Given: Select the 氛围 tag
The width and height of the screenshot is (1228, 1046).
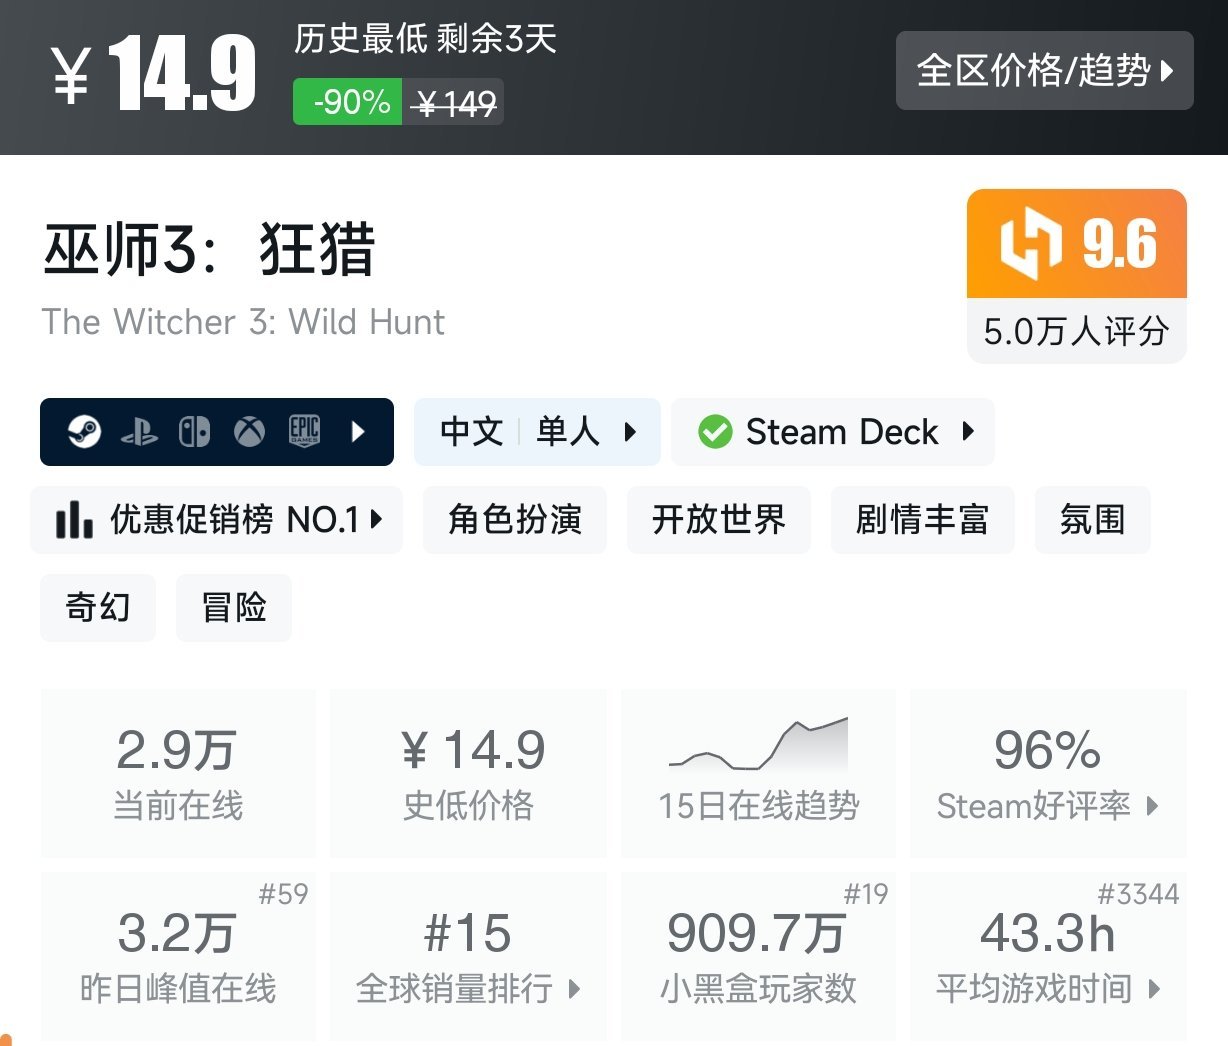Looking at the screenshot, I should coord(1093,520).
